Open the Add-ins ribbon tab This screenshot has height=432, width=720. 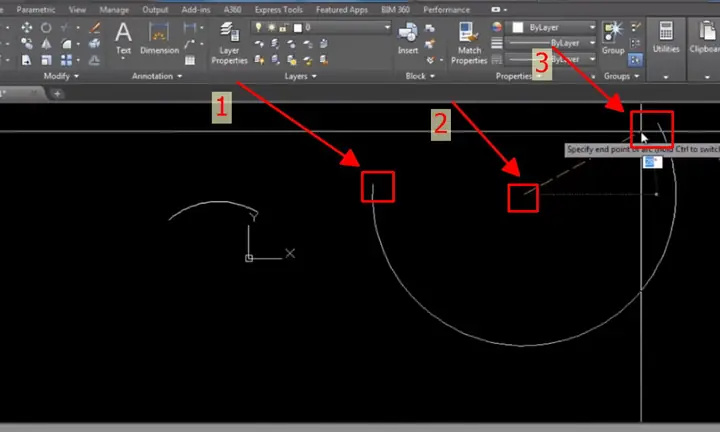click(x=196, y=10)
